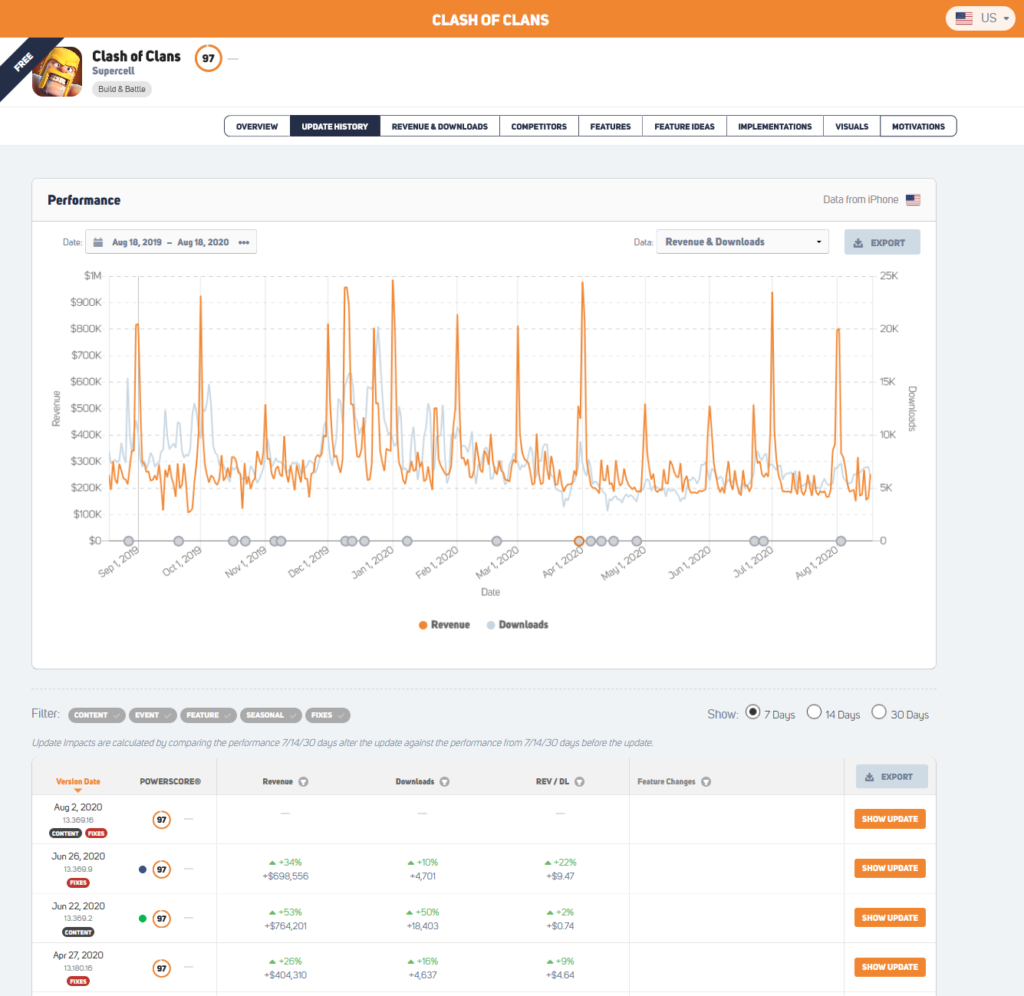Image resolution: width=1024 pixels, height=996 pixels.
Task: Open the Motivations tab
Action: tap(918, 127)
